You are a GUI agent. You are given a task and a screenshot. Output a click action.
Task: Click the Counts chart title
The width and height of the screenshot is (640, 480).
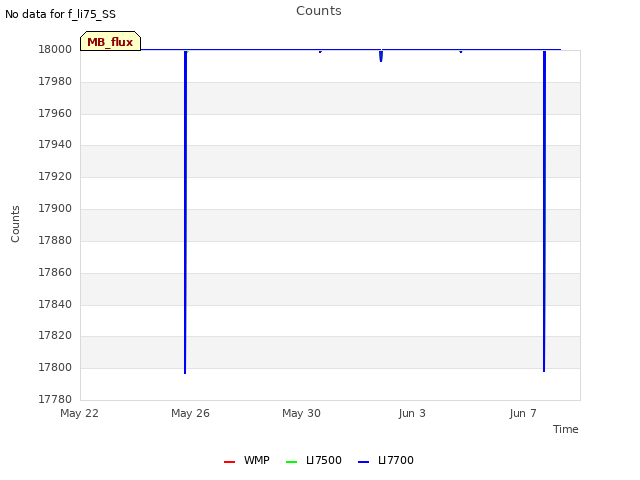click(x=319, y=11)
